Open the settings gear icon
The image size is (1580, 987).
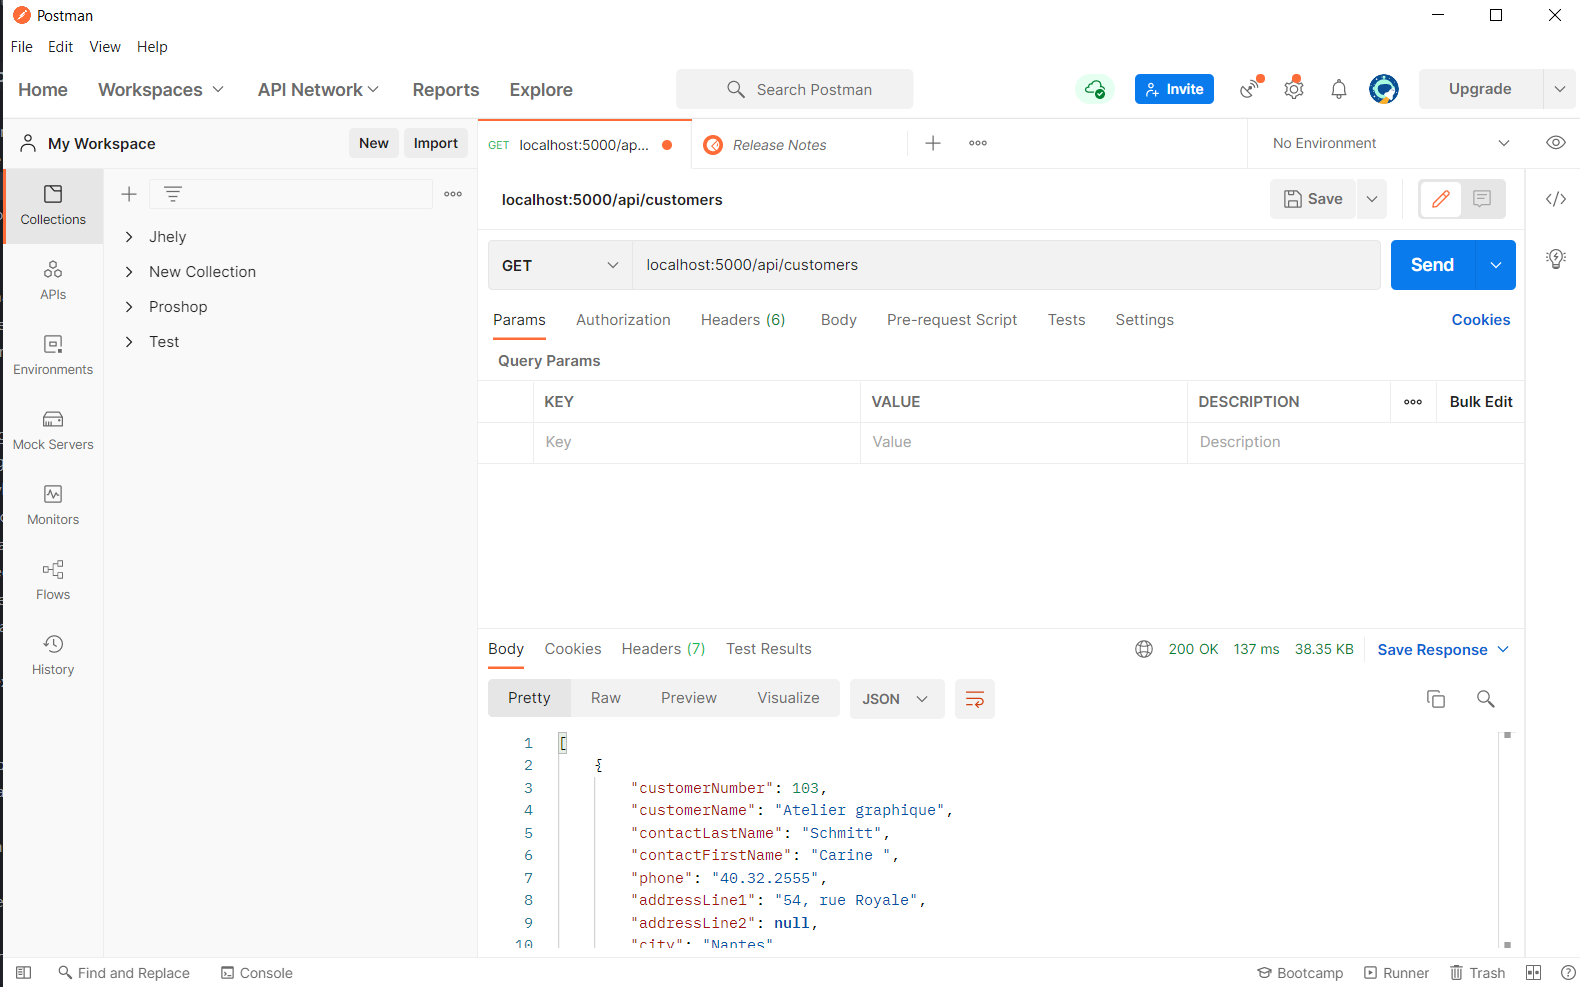(1294, 89)
